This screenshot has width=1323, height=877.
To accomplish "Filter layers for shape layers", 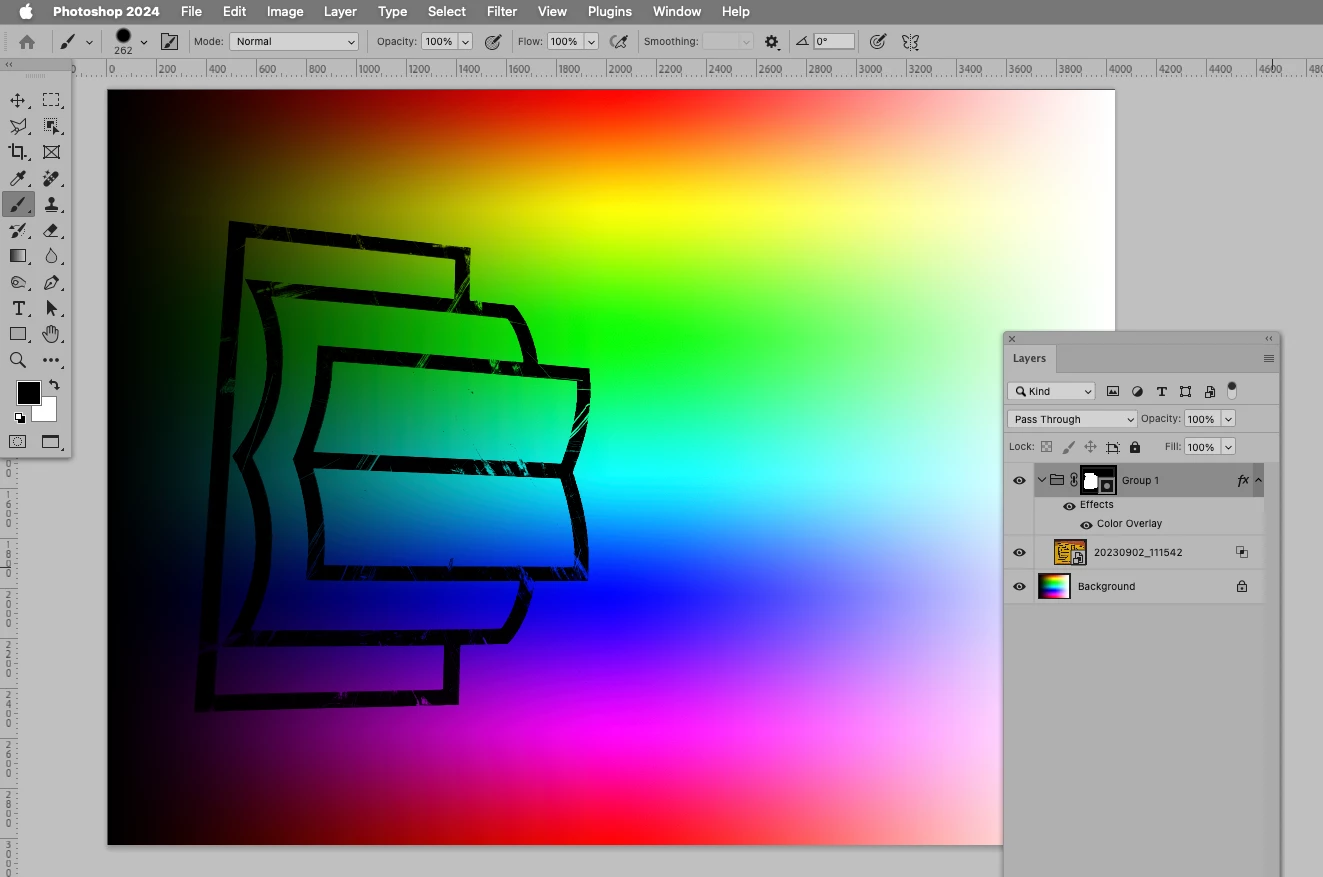I will coord(1185,391).
